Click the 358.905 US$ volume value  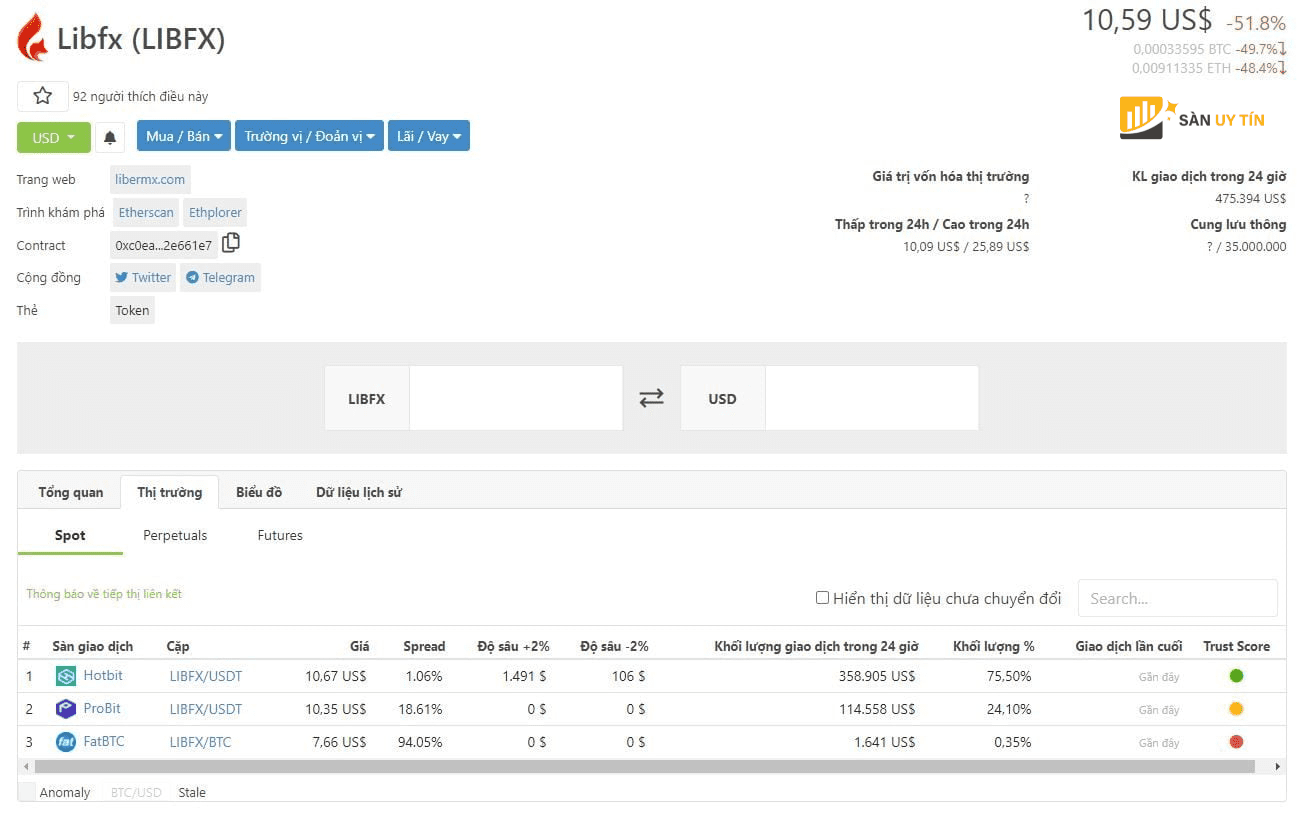[x=877, y=676]
